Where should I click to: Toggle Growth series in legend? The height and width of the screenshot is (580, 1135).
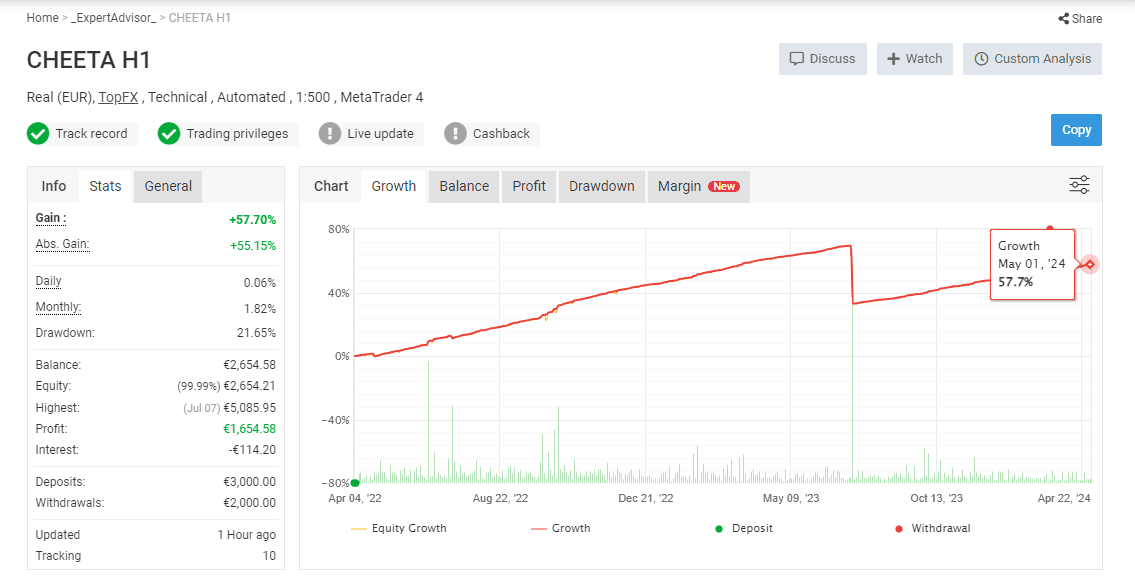tap(560, 529)
